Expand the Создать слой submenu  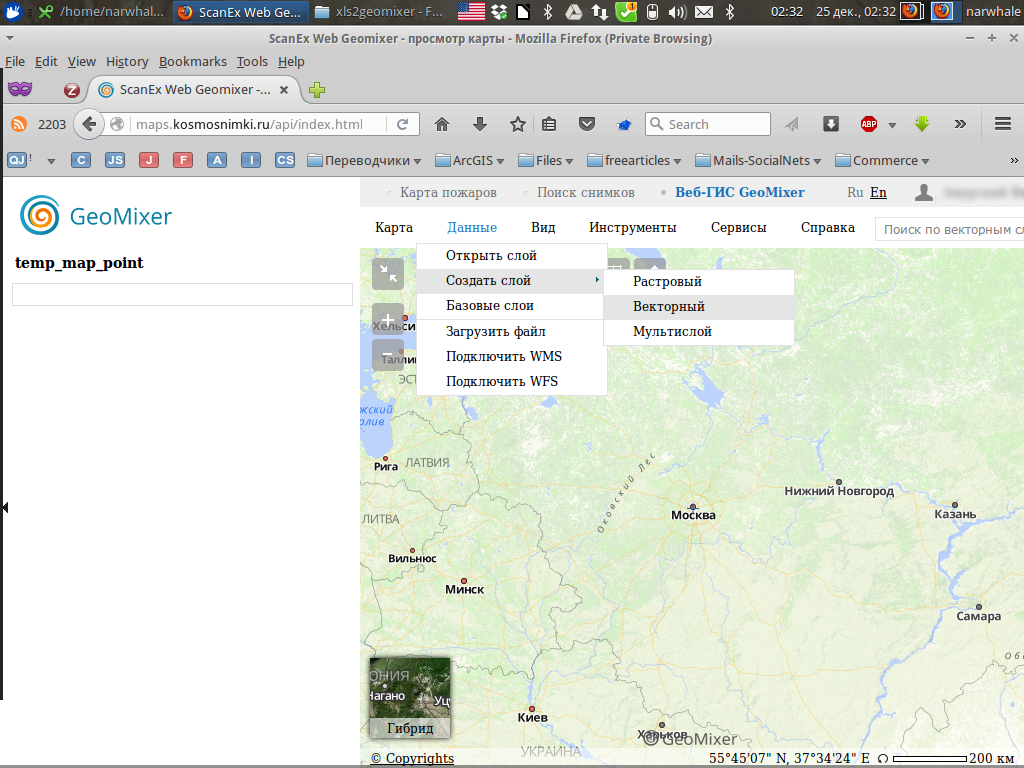(511, 281)
